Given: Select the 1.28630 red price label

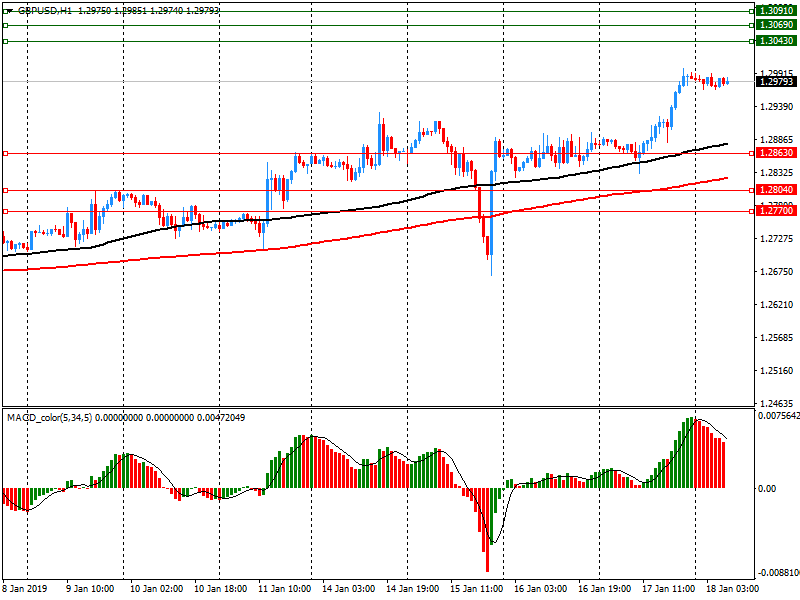Looking at the screenshot, I should [776, 153].
